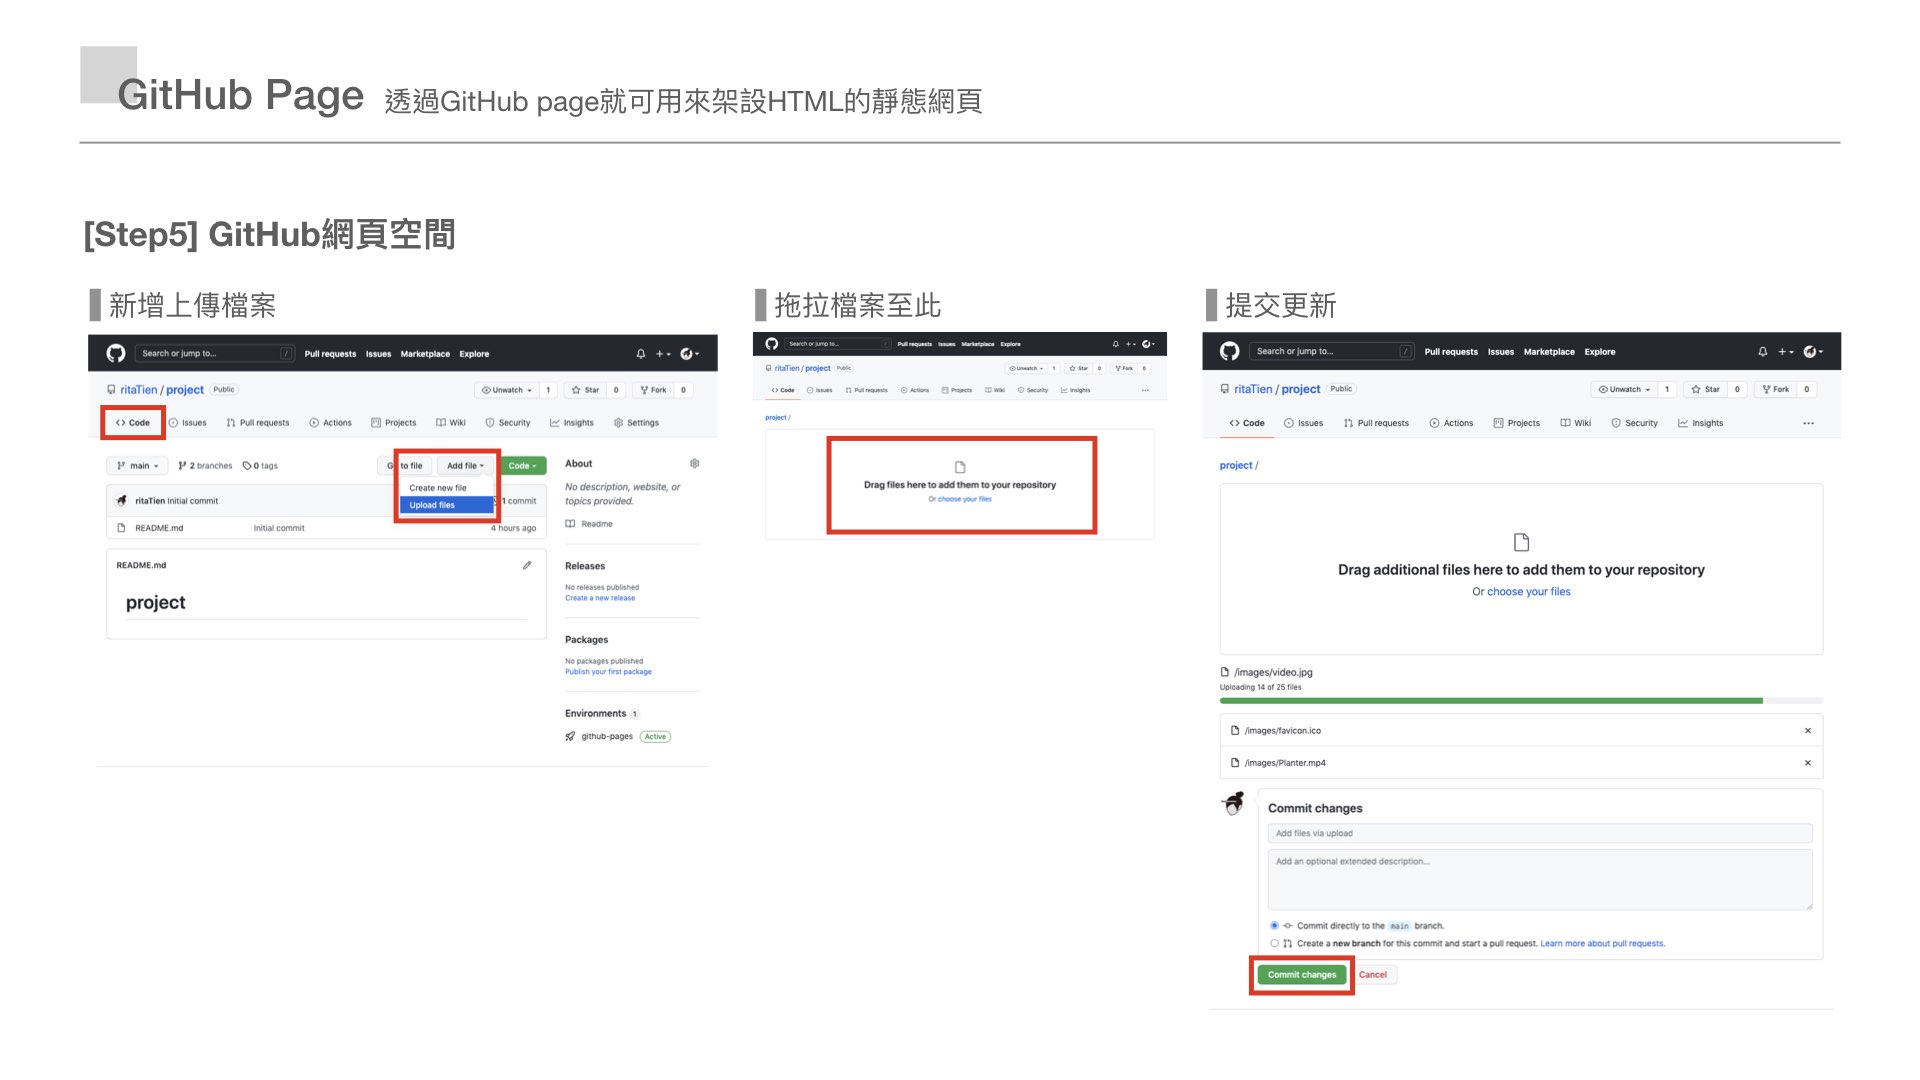Remove /images/favicon.ico from the upload list

tap(1807, 731)
